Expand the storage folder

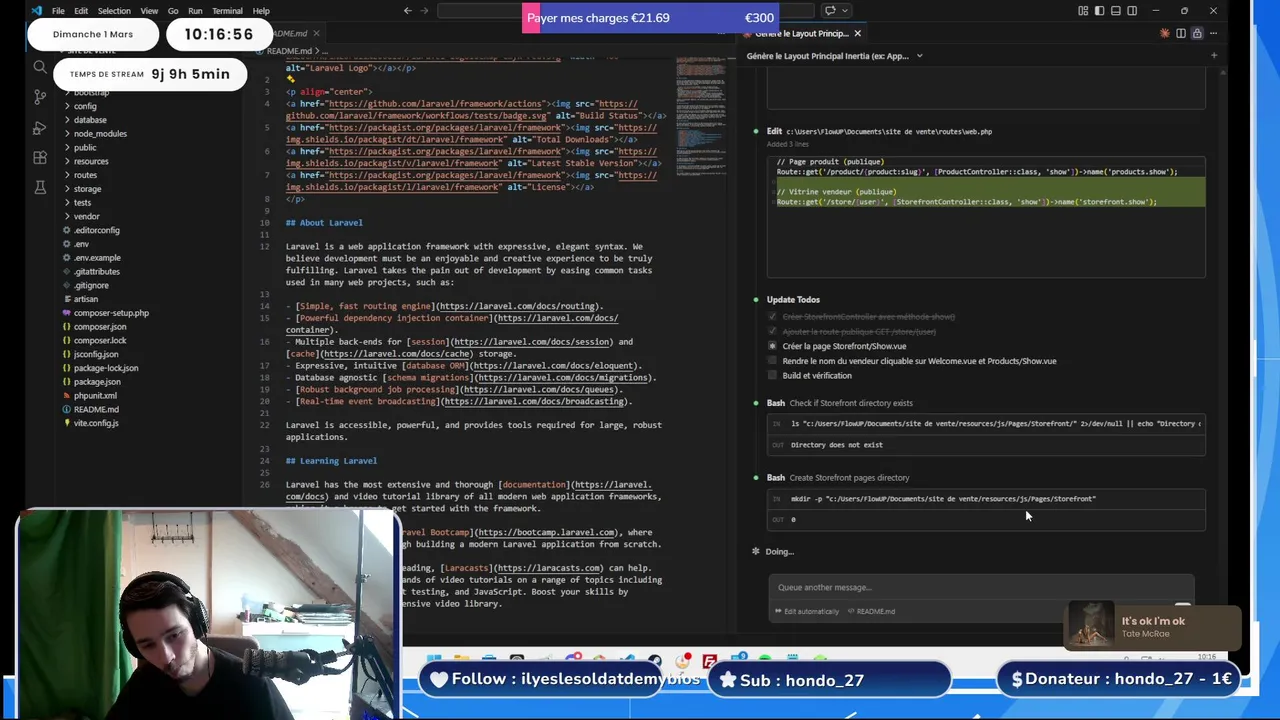(x=87, y=189)
